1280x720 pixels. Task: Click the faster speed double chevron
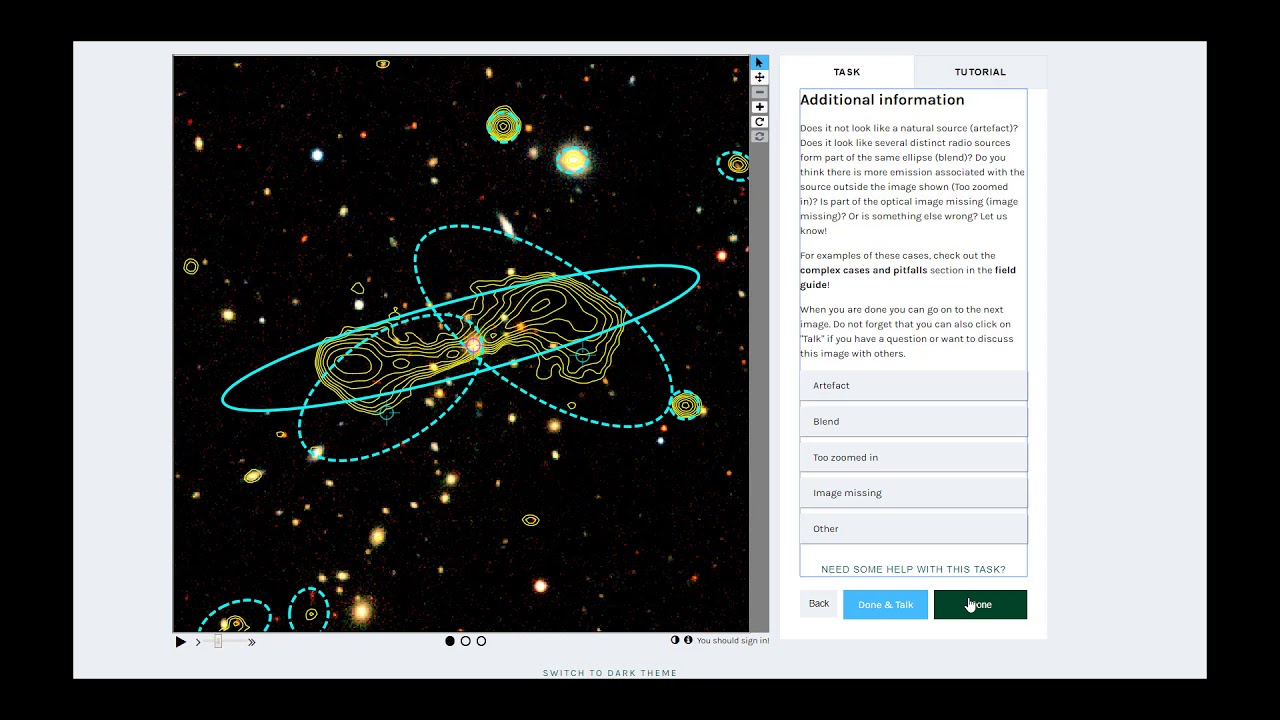coord(251,642)
